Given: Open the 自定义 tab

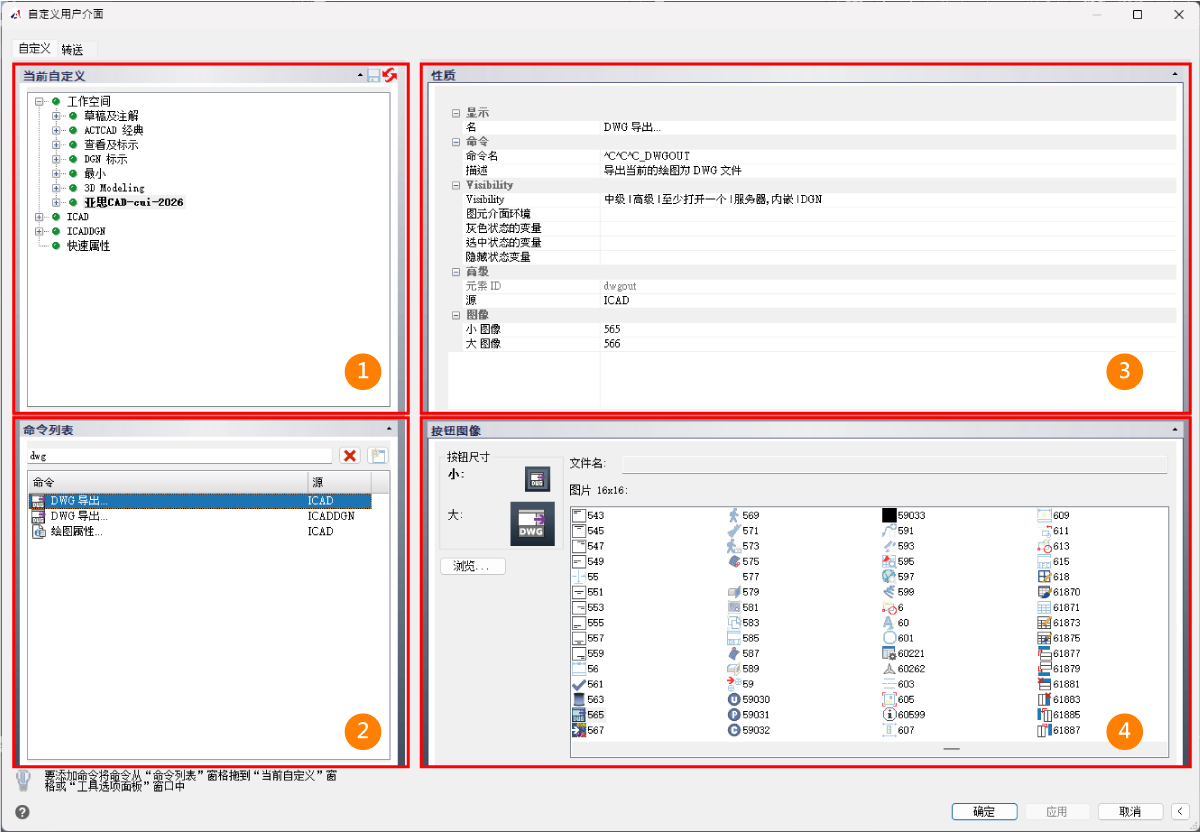Looking at the screenshot, I should (34, 49).
